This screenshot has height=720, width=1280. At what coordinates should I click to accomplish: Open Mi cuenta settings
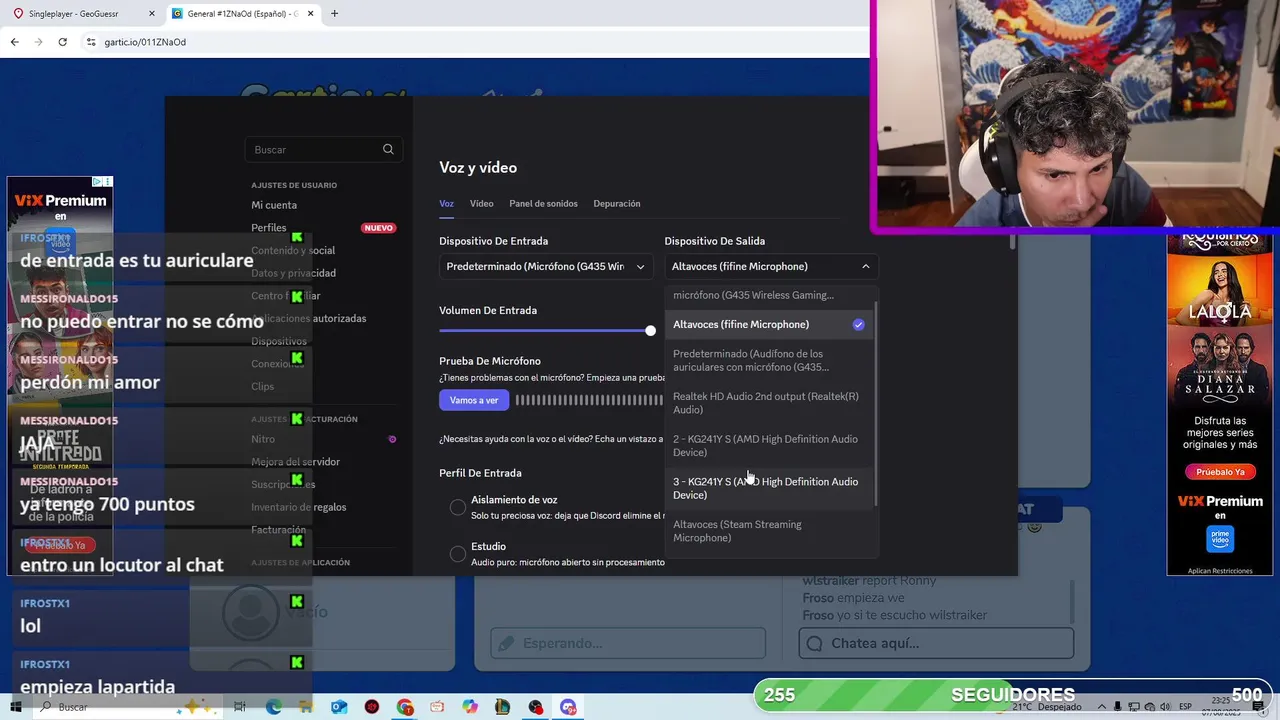tap(274, 205)
